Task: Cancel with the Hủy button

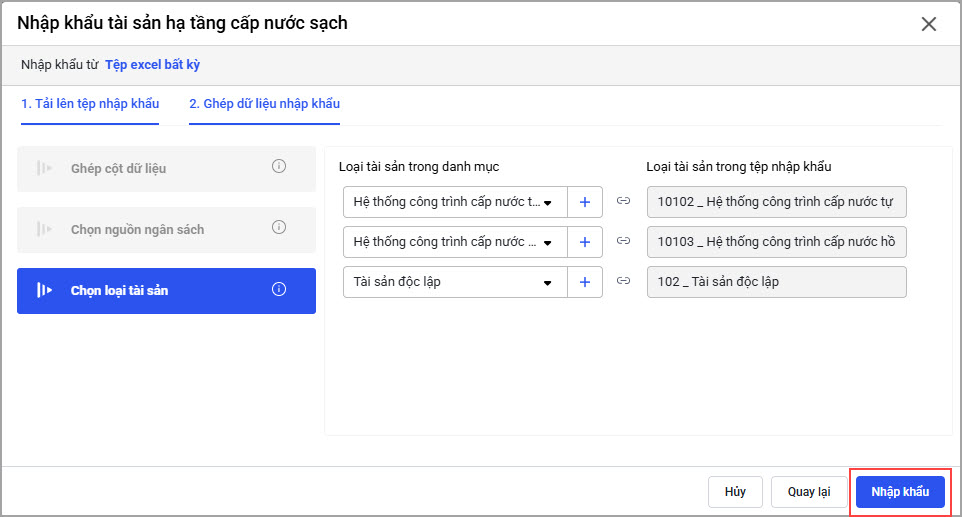Action: [736, 492]
